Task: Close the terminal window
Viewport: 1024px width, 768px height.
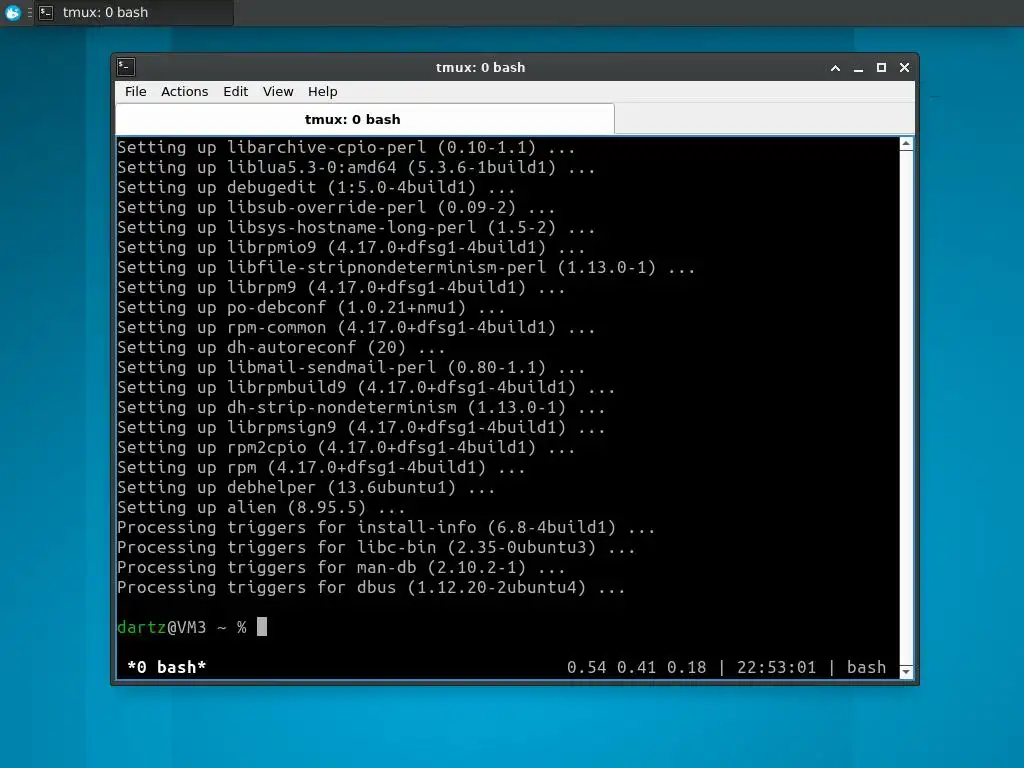Action: pyautogui.click(x=904, y=68)
